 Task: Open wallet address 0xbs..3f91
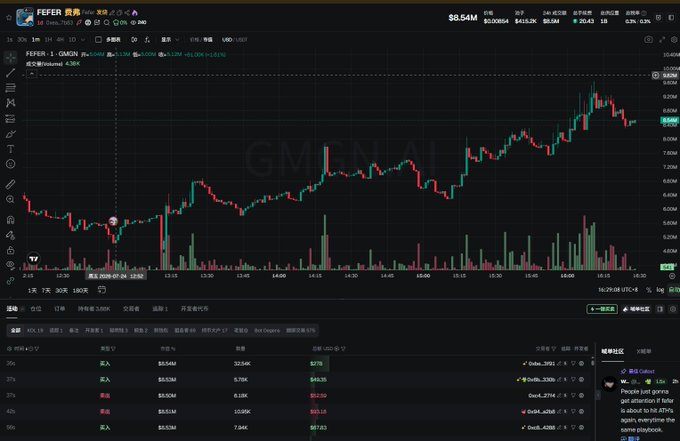coord(541,363)
